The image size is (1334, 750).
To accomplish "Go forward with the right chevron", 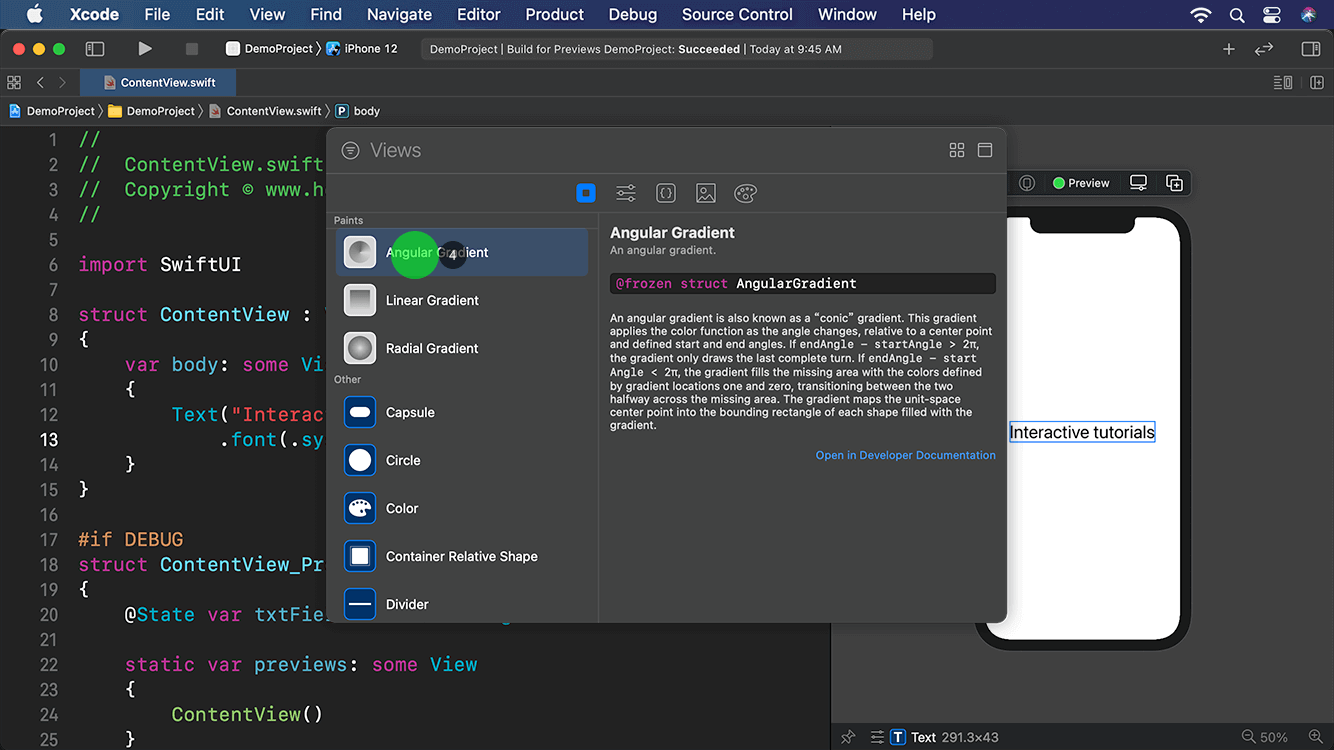I will point(62,83).
